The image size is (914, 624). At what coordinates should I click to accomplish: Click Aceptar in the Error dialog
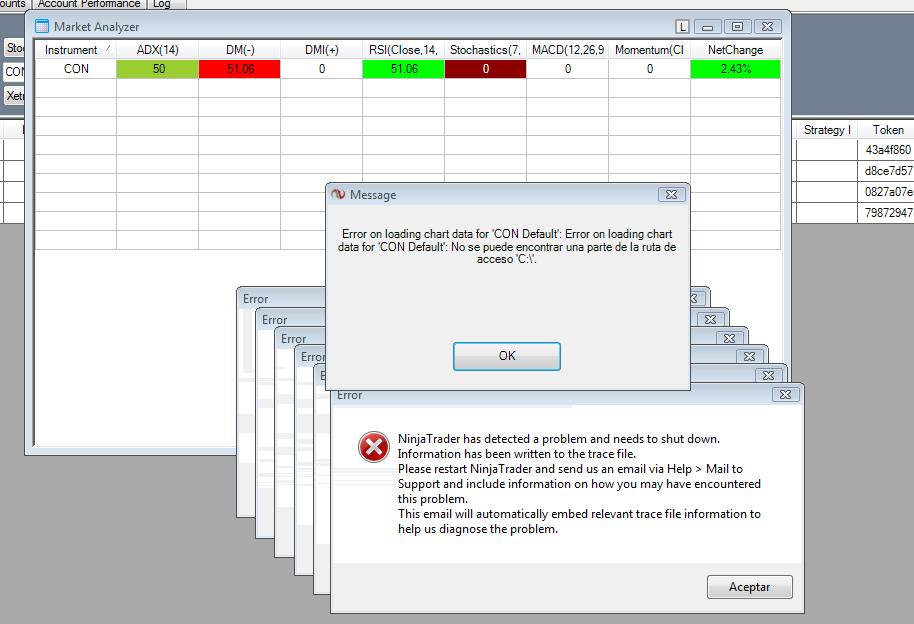pyautogui.click(x=749, y=587)
